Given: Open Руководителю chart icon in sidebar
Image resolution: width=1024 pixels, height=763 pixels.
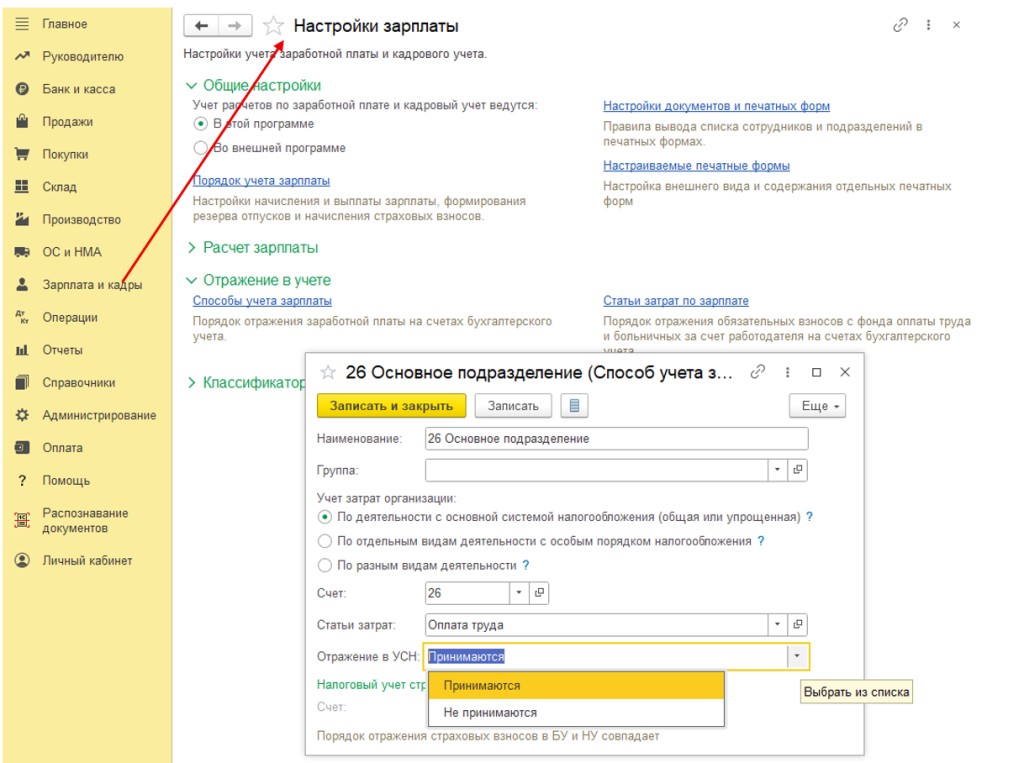Looking at the screenshot, I should click(x=22, y=56).
